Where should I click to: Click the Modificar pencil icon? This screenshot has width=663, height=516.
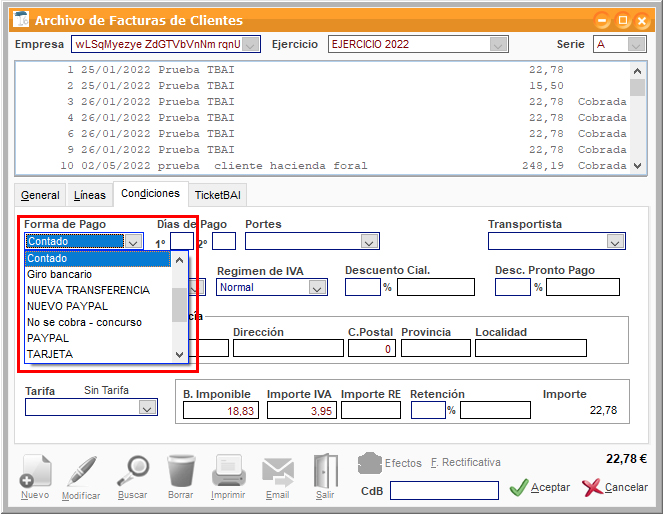coord(81,472)
